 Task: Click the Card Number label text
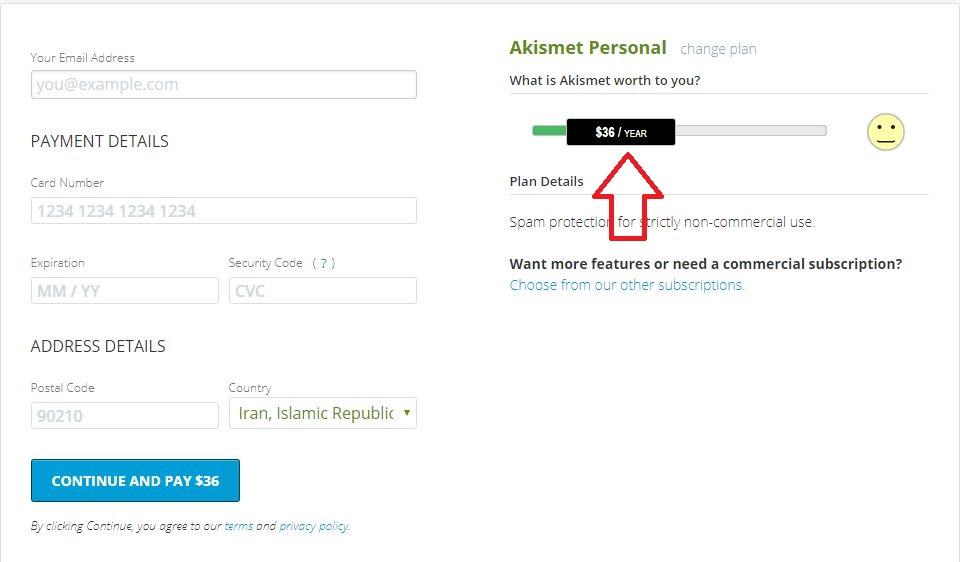coord(67,183)
